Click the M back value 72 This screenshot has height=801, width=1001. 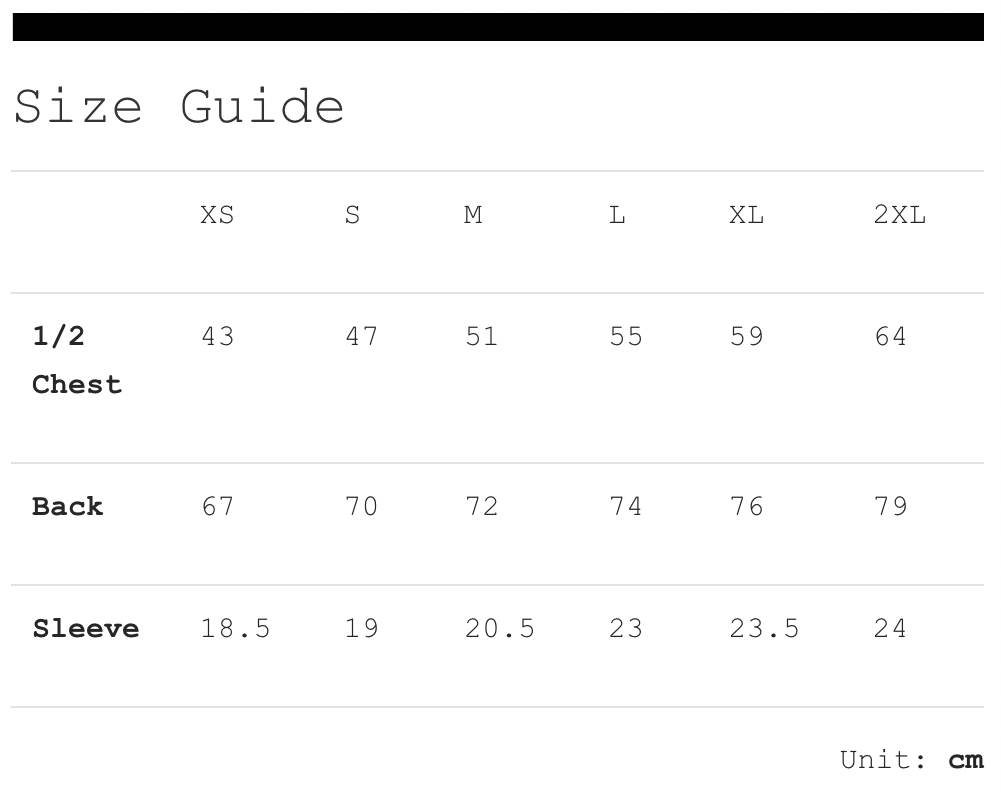pos(481,506)
